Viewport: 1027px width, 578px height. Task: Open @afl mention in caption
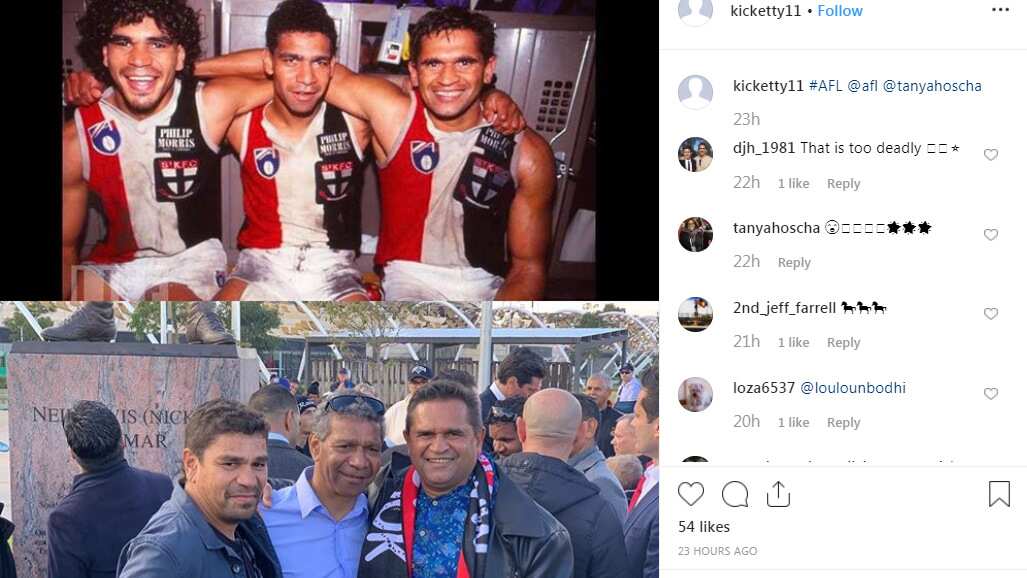point(863,86)
